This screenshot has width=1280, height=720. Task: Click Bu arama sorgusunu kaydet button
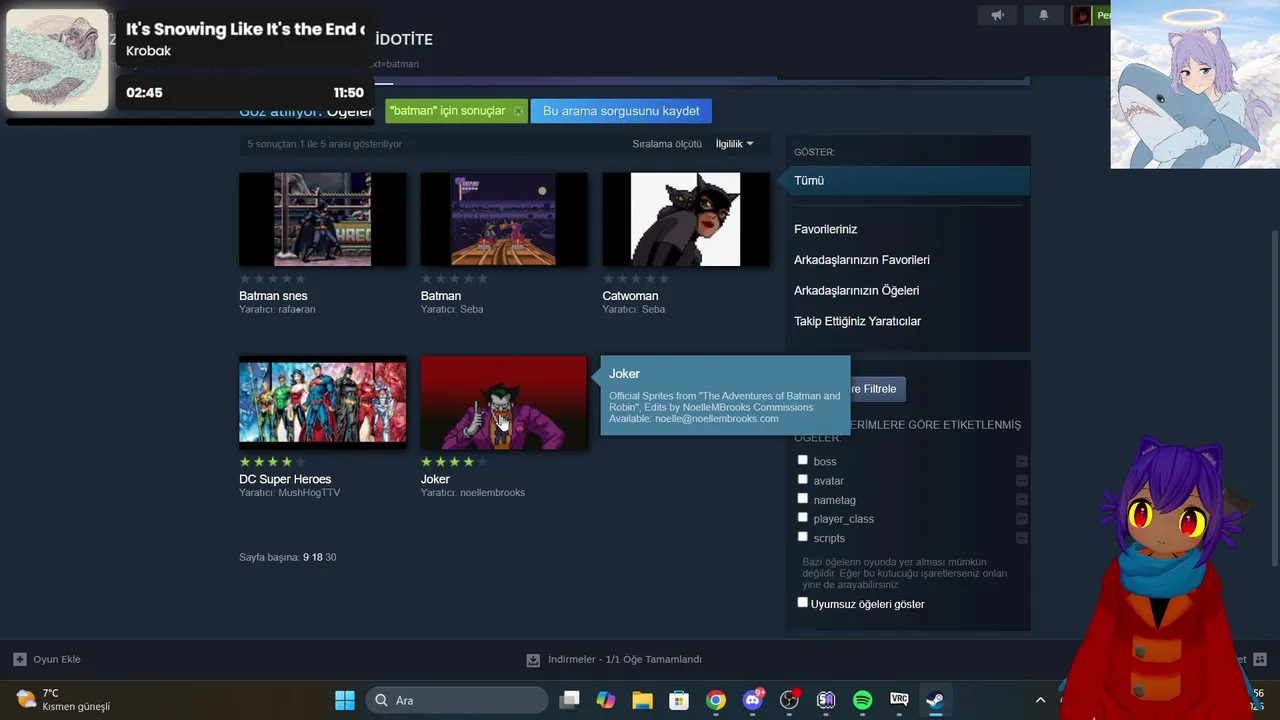pyautogui.click(x=621, y=111)
